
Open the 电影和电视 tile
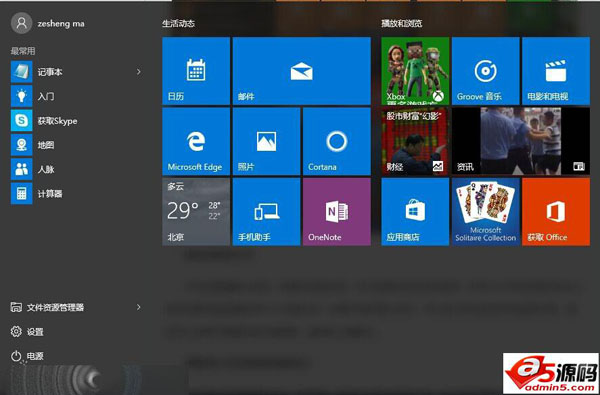[x=556, y=71]
